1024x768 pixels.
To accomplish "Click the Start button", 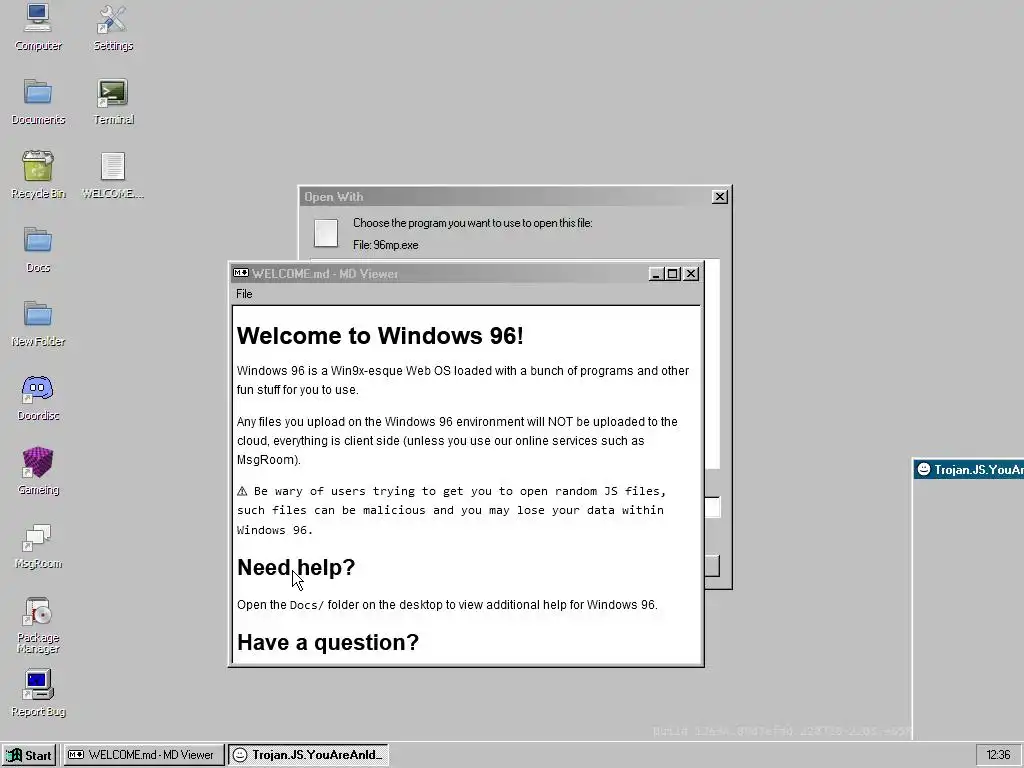I will (29, 755).
